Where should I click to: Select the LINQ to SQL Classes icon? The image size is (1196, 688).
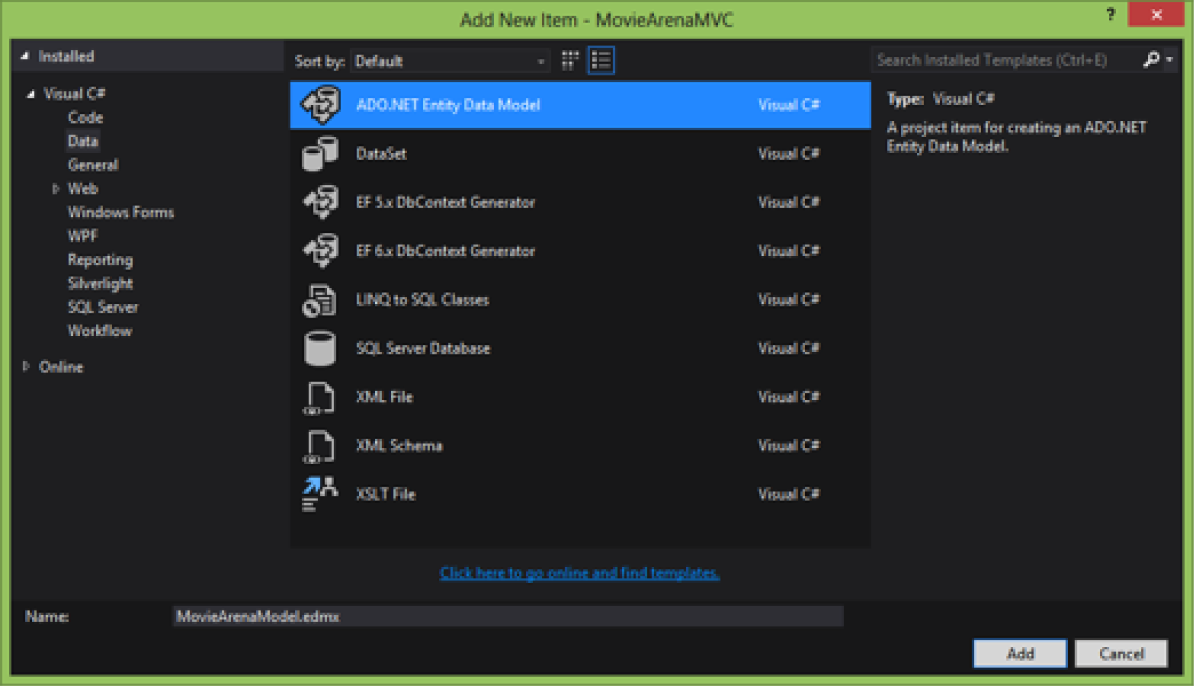tap(320, 300)
